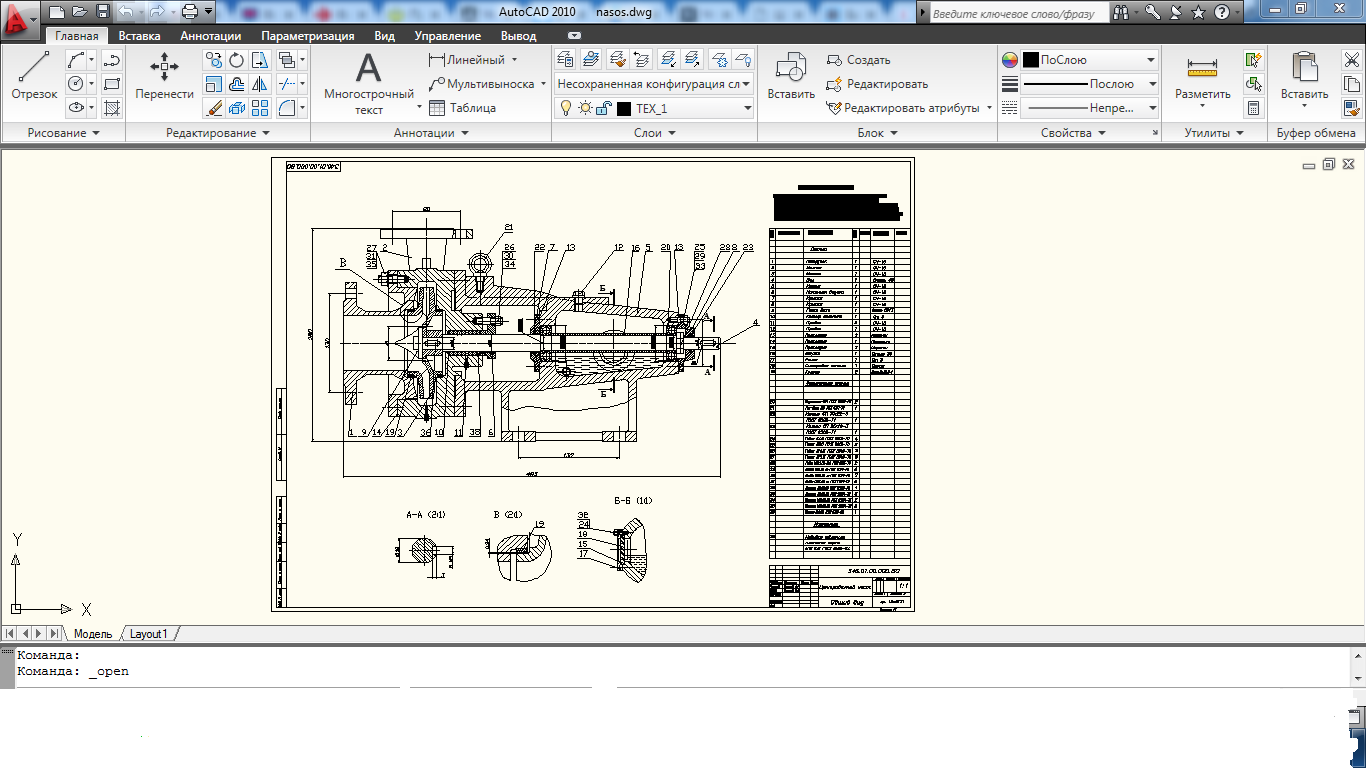
Task: Open the Вывод ribbon tab
Action: click(518, 36)
